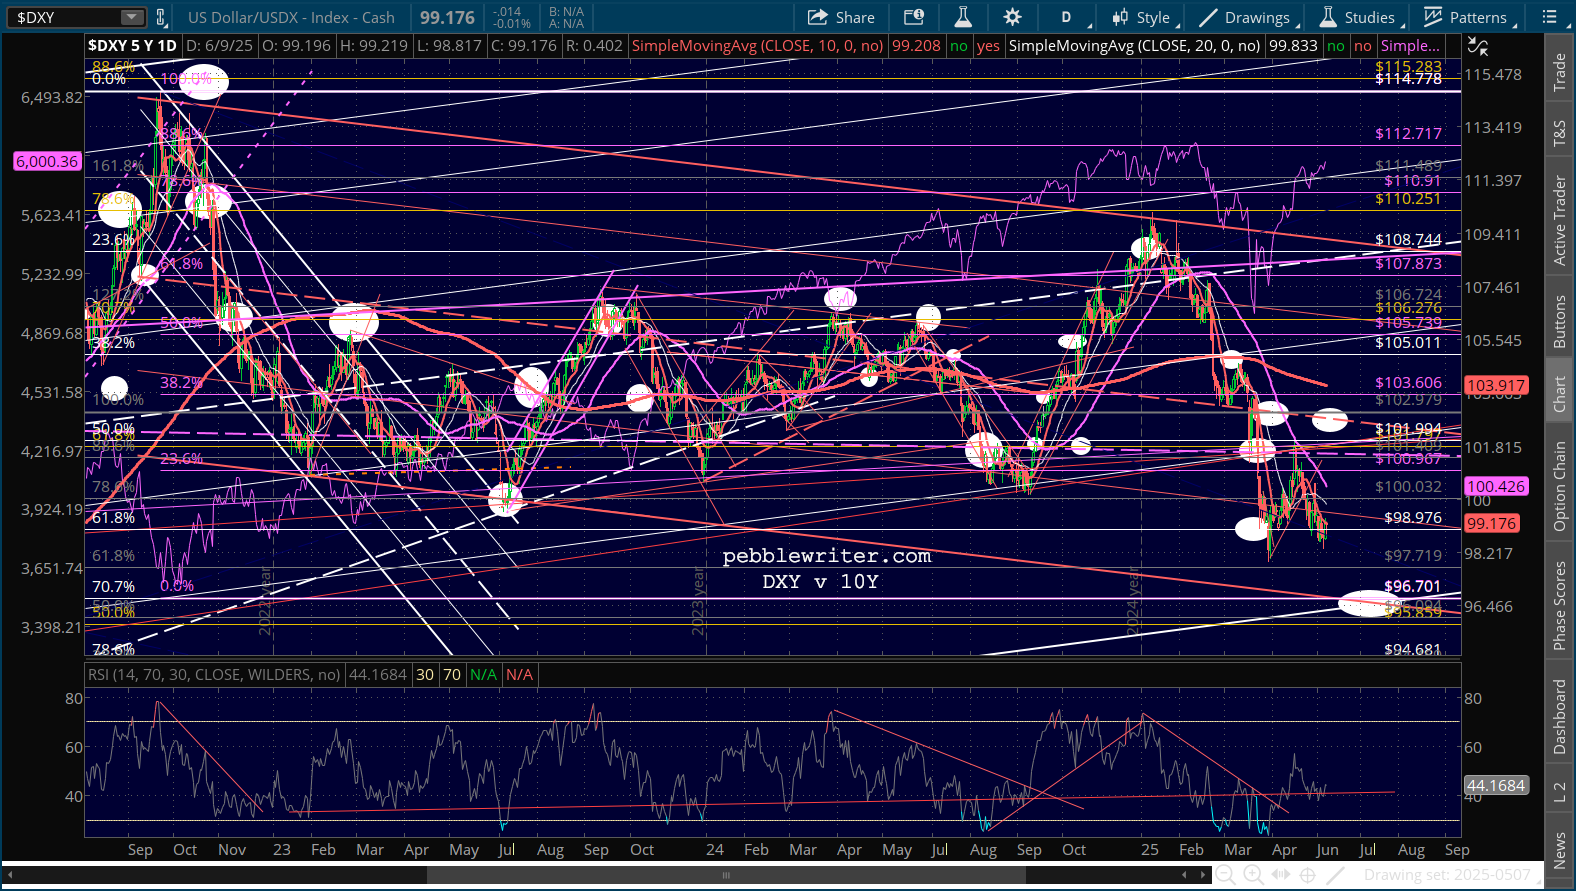Click the Share icon in the toolbar
Image resolution: width=1576 pixels, height=891 pixels.
click(818, 17)
